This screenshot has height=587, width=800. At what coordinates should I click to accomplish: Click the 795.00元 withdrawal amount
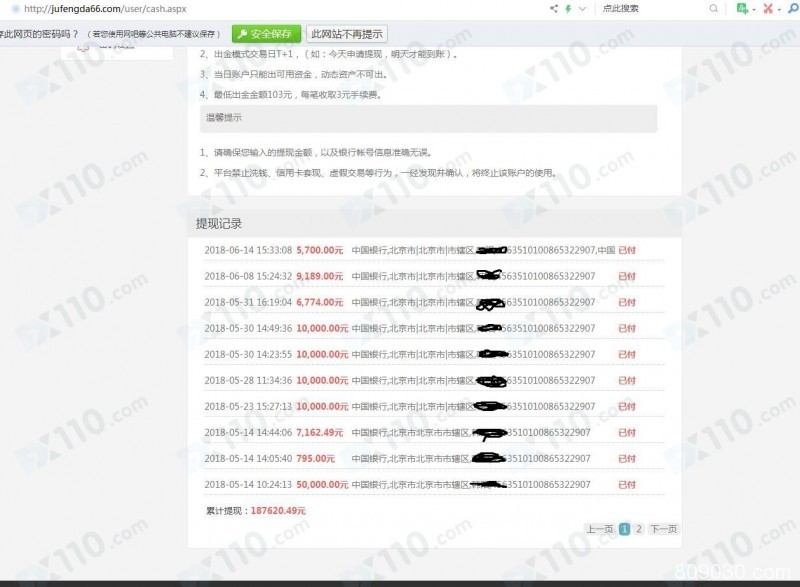pos(315,458)
